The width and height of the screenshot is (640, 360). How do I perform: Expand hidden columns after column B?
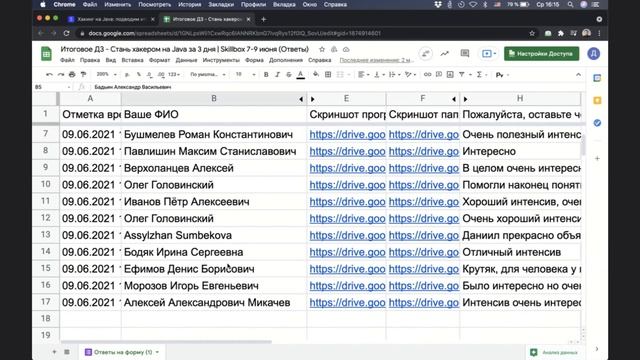click(x=301, y=99)
